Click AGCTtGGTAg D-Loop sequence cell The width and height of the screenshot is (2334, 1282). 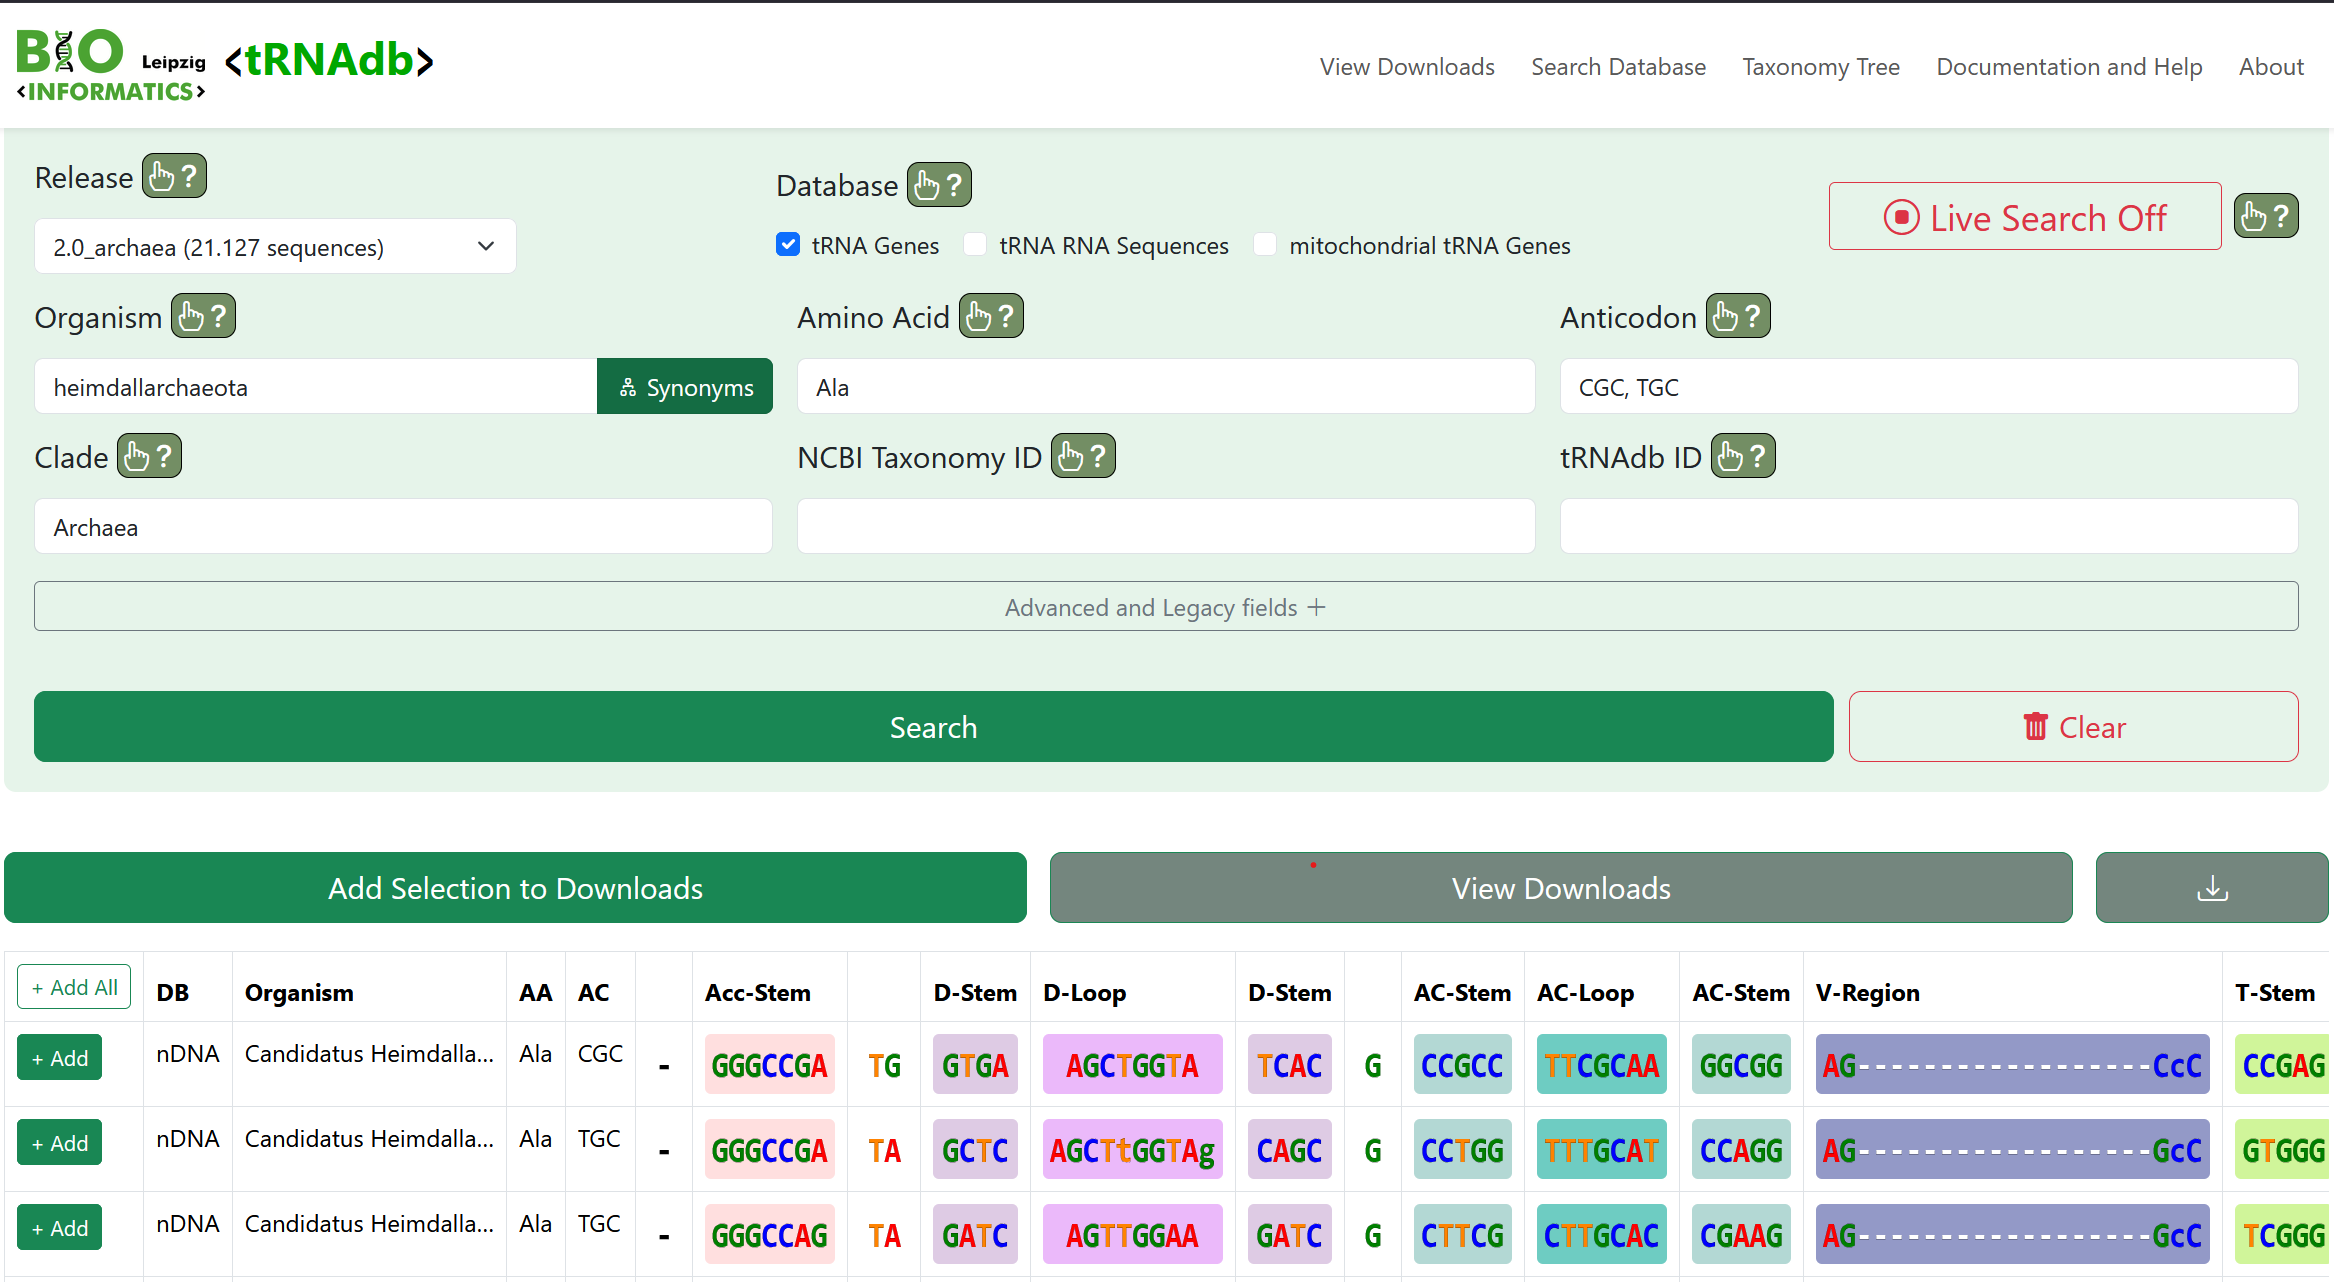(x=1132, y=1150)
